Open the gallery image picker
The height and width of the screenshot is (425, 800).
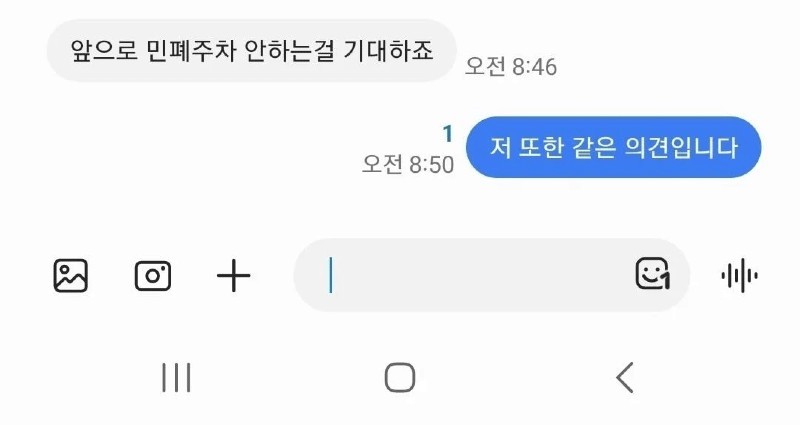coord(71,275)
